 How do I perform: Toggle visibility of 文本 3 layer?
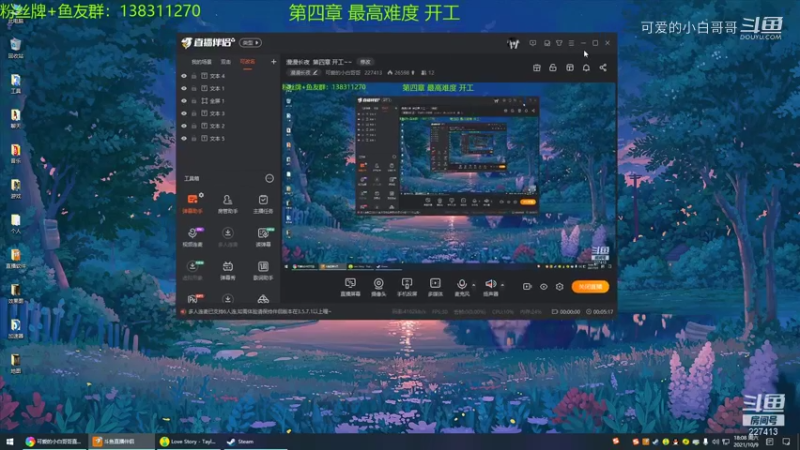[x=184, y=113]
